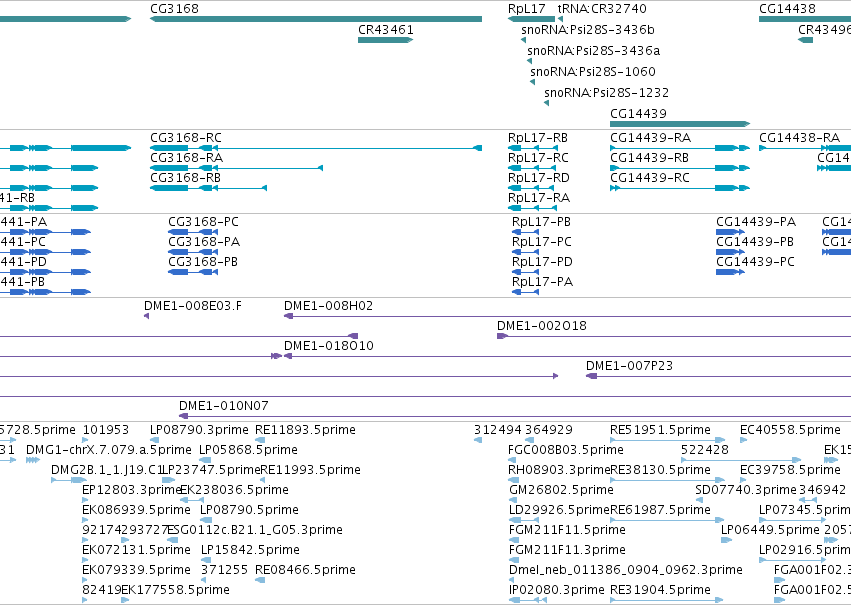Click the DMG1-chrX.7.079.a.5prime EST label
The image size is (851, 605).
point(109,450)
